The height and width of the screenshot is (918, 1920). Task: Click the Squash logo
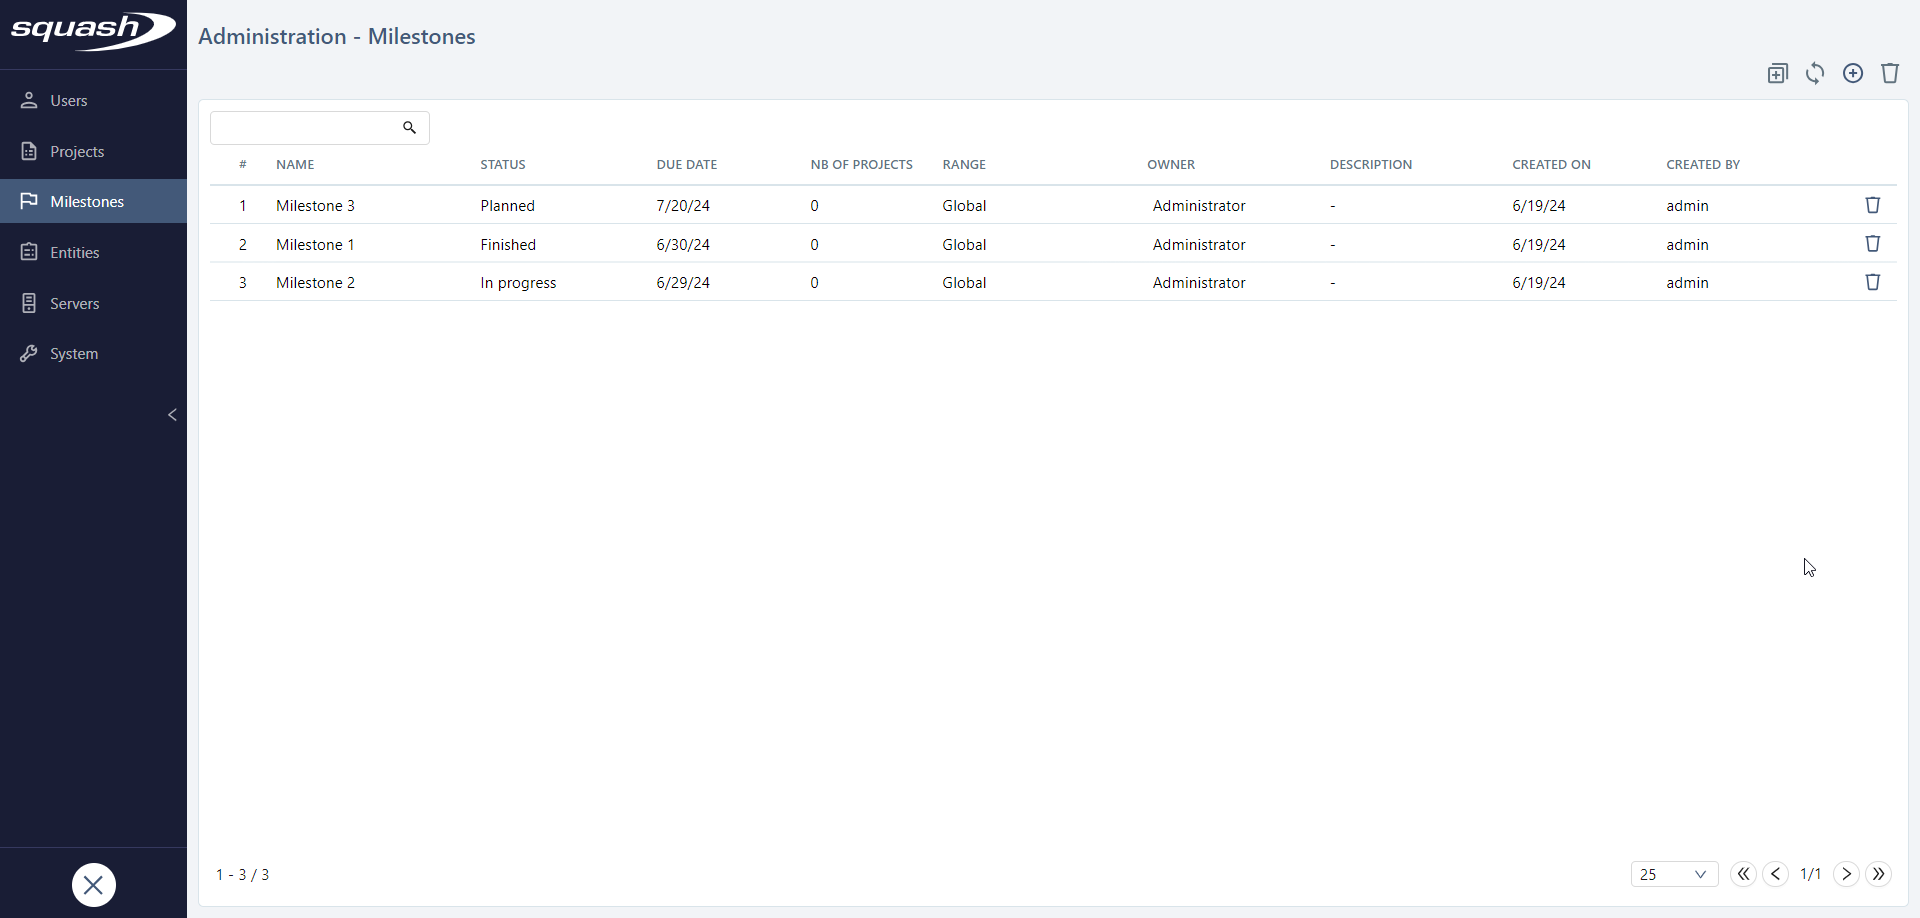(x=93, y=31)
